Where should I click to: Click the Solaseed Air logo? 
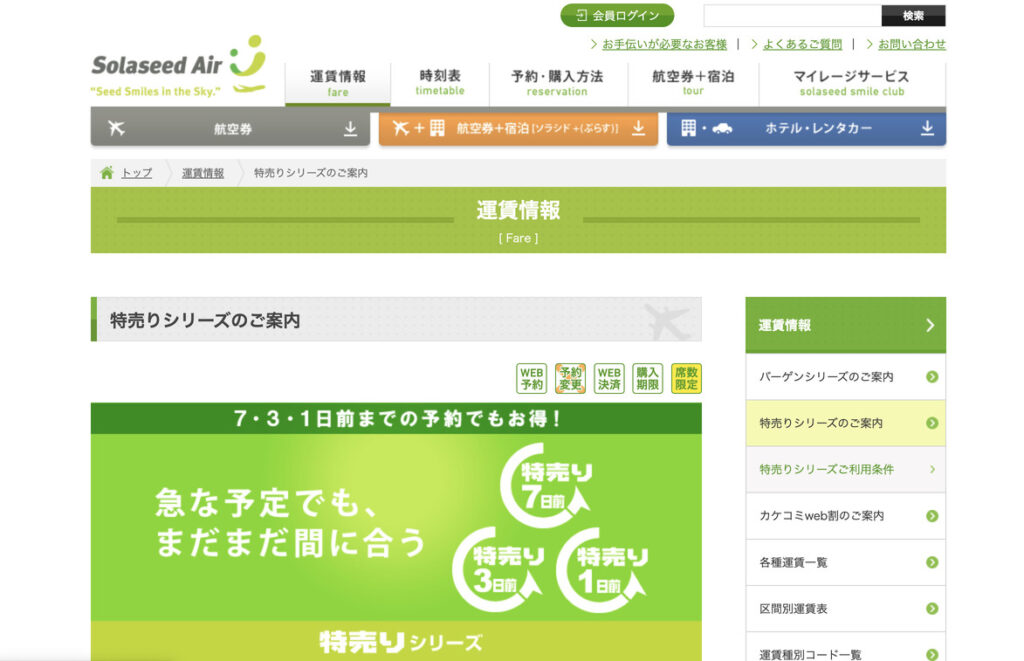point(179,65)
